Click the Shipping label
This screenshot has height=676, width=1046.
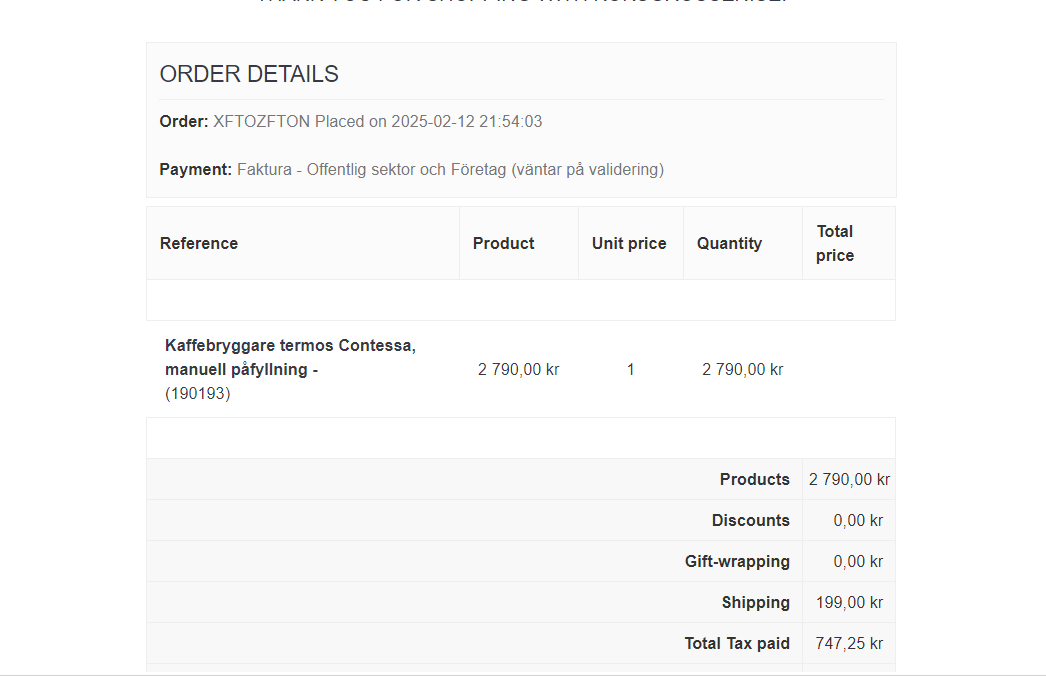coord(755,602)
